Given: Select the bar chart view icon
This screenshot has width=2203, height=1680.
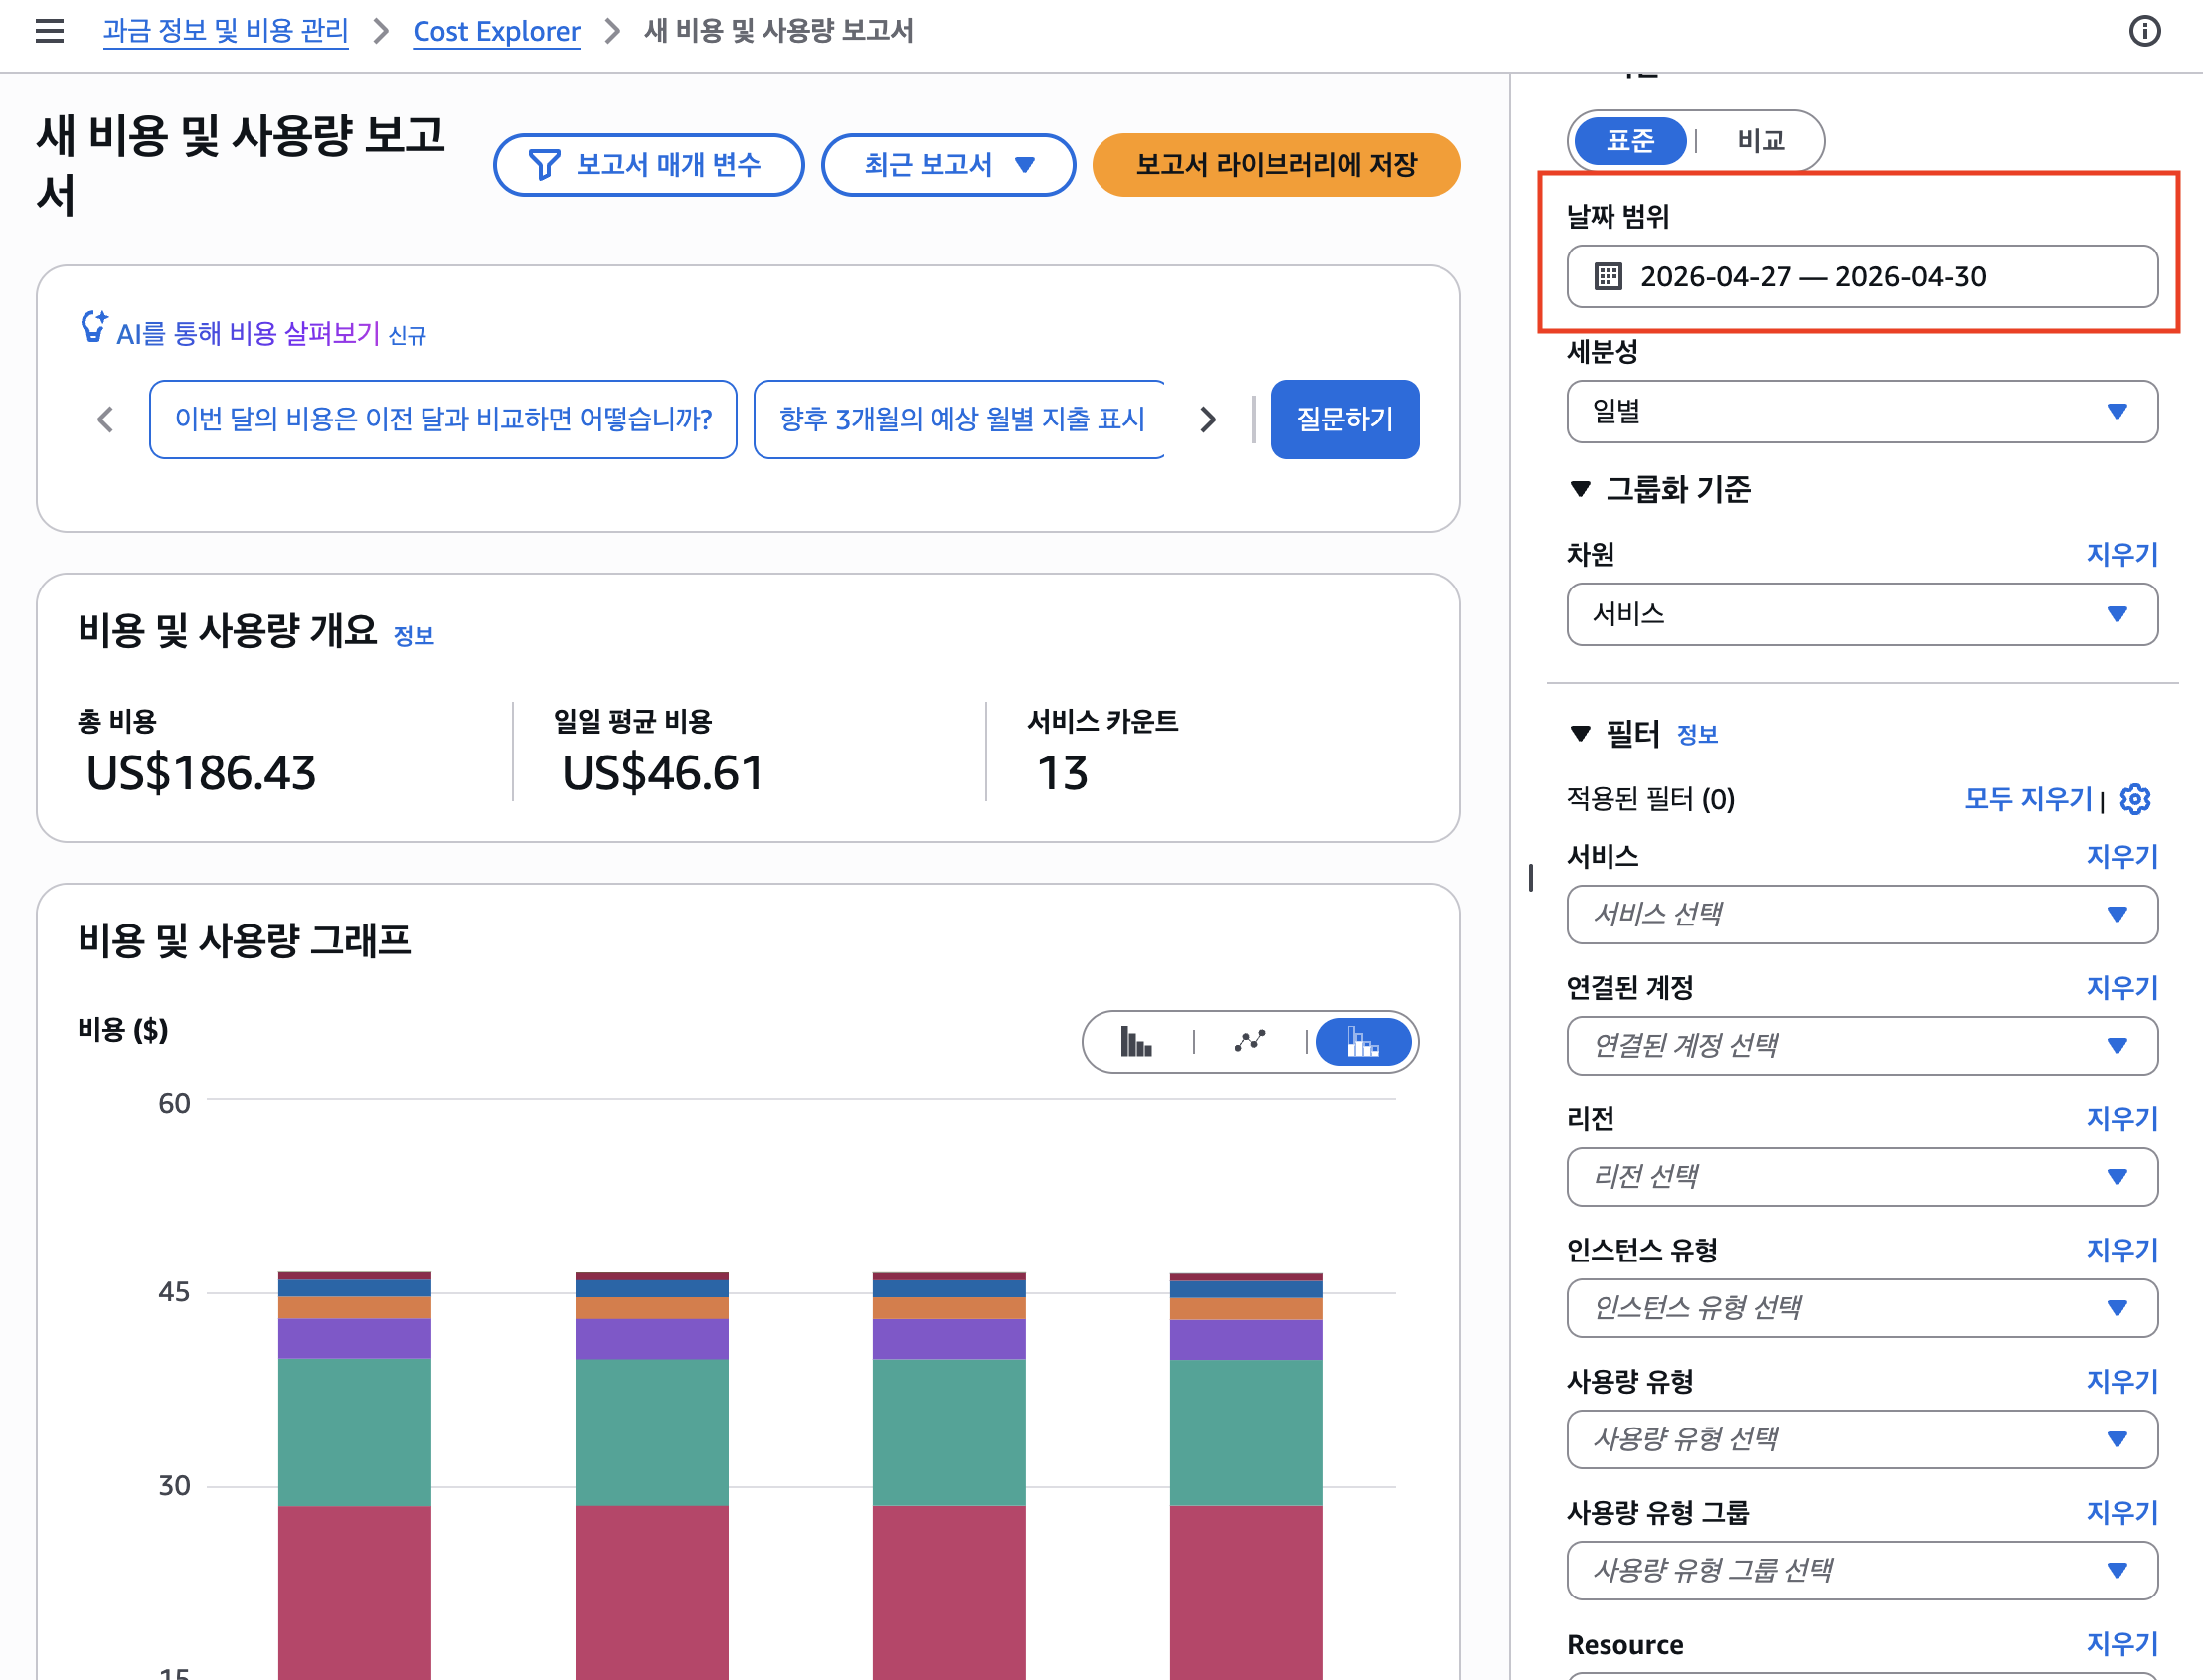Looking at the screenshot, I should click(x=1136, y=1042).
